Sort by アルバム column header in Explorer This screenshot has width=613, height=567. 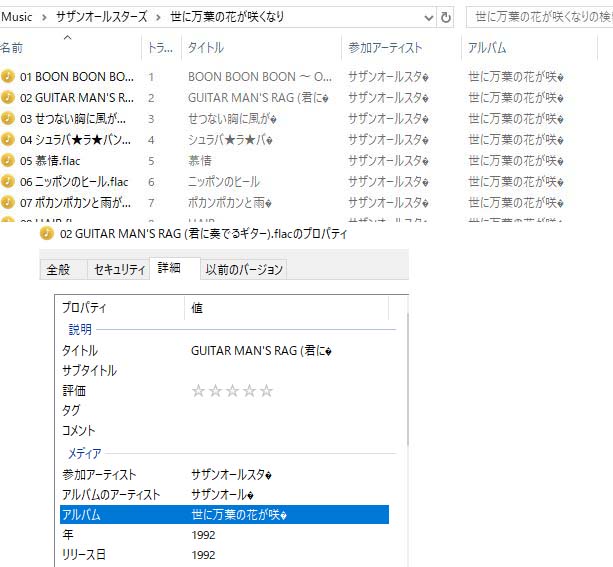(529, 48)
